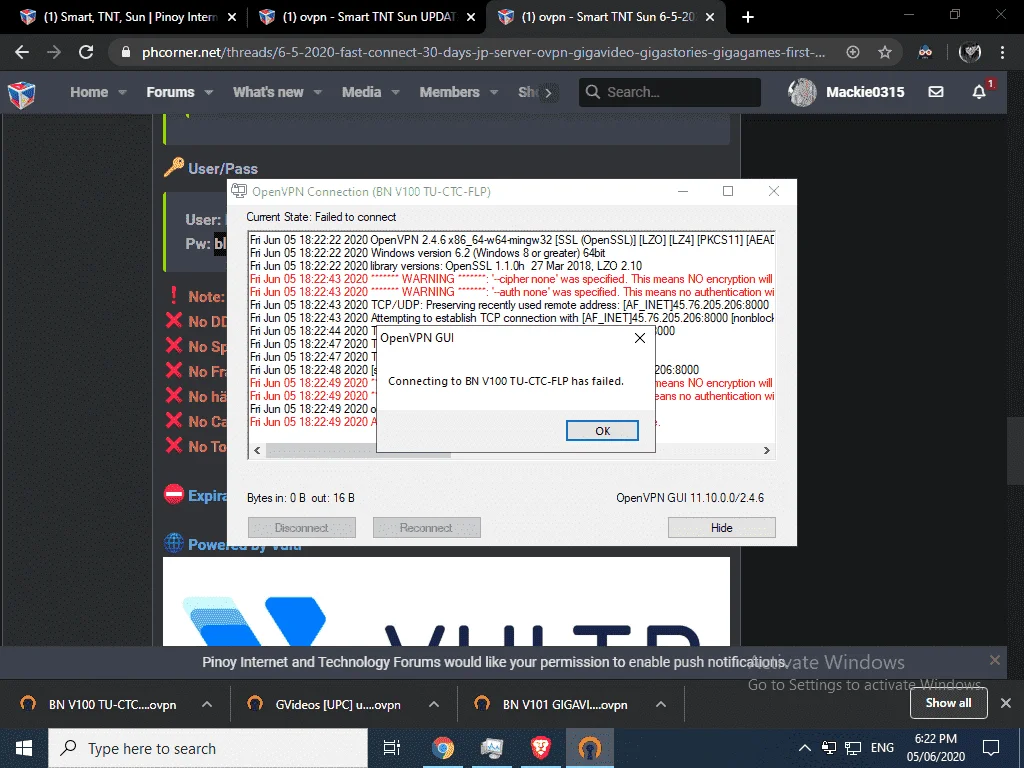Open the Windows notification center icon
1024x768 pixels.
click(991, 748)
